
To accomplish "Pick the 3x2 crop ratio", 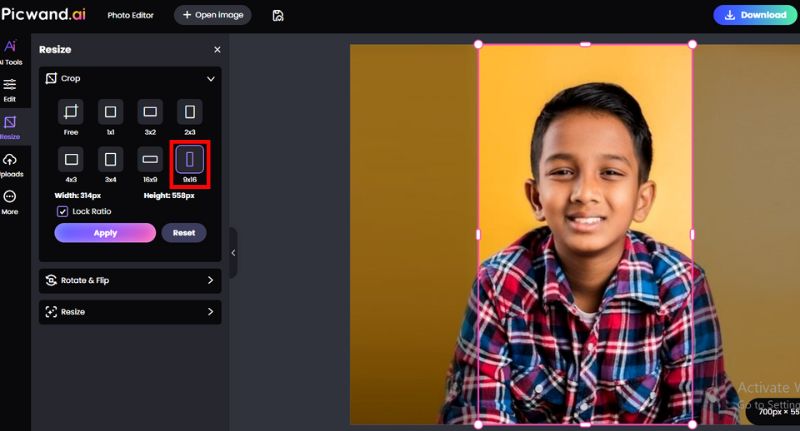I will click(x=150, y=112).
